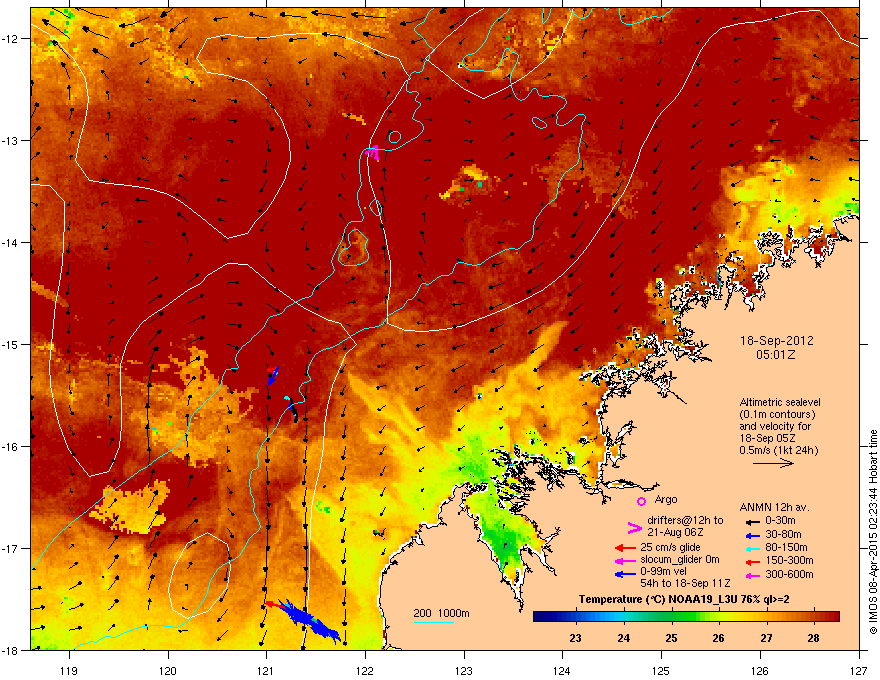Click the 30-80m depth label
Image resolution: width=880 pixels, height=680 pixels.
coord(783,535)
